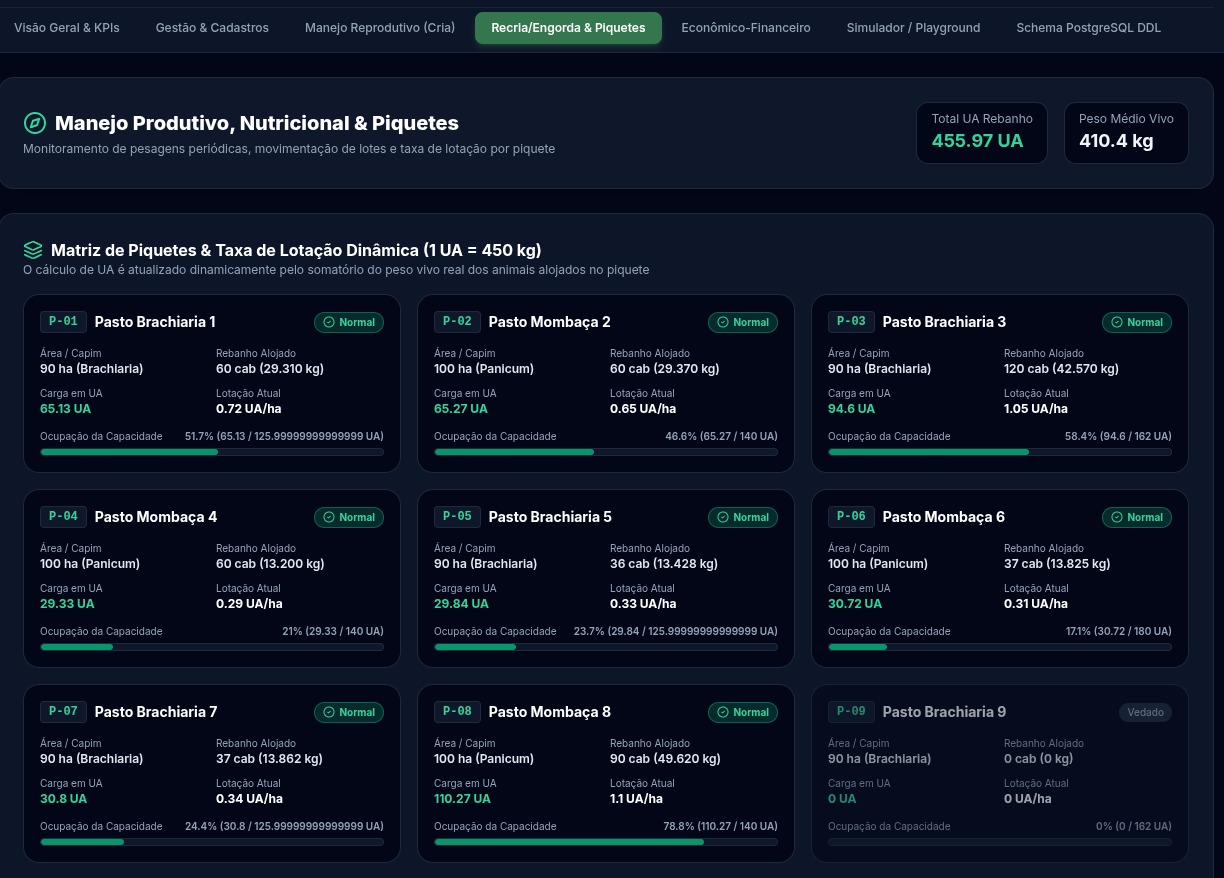Click the Pasto Brachiaria 9 card title

(x=944, y=712)
